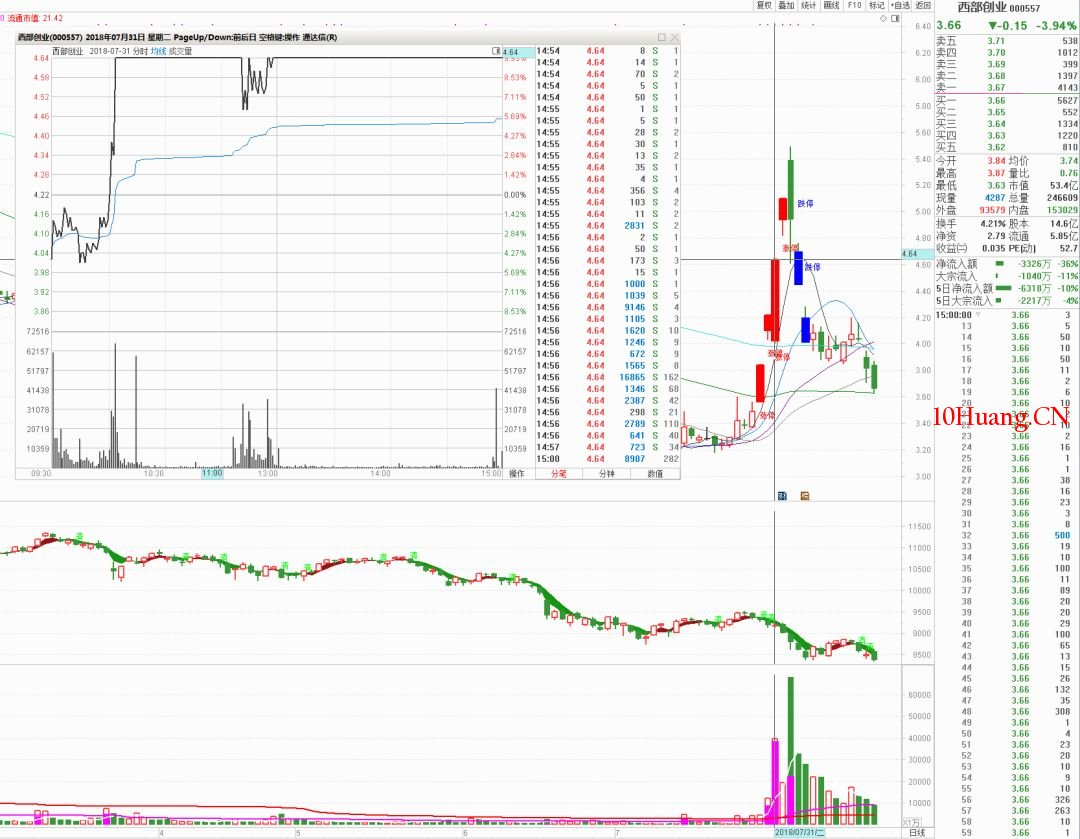Maximize the intraday popup window

pyautogui.click(x=662, y=37)
